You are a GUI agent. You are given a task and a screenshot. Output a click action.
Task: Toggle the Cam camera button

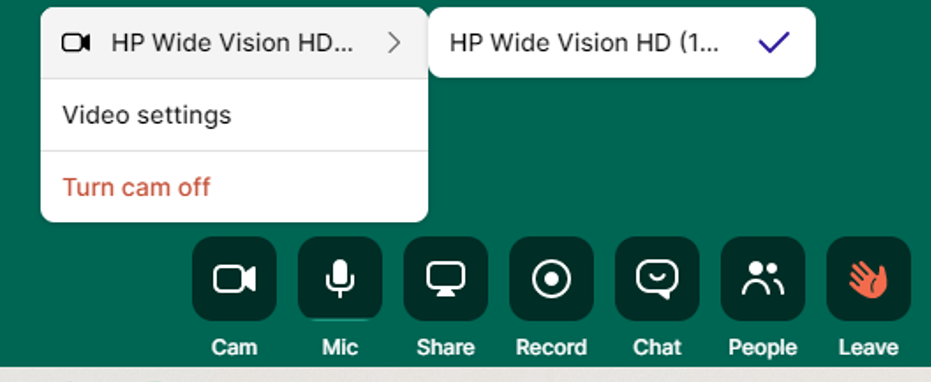235,279
